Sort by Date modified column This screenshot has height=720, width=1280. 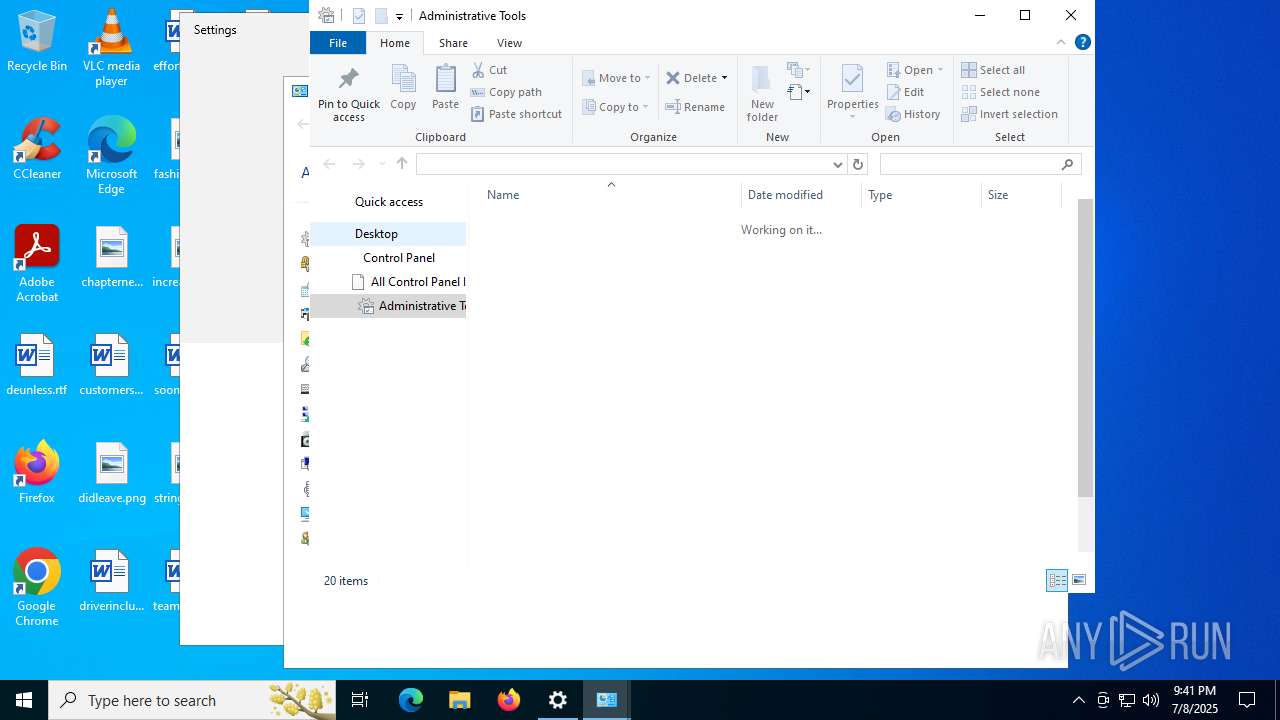pos(801,195)
